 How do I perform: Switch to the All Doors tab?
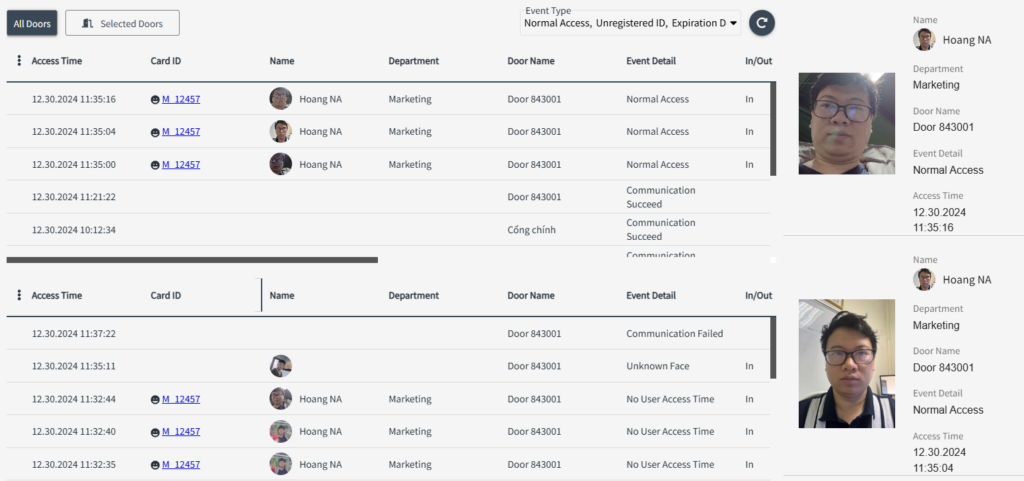(x=32, y=23)
